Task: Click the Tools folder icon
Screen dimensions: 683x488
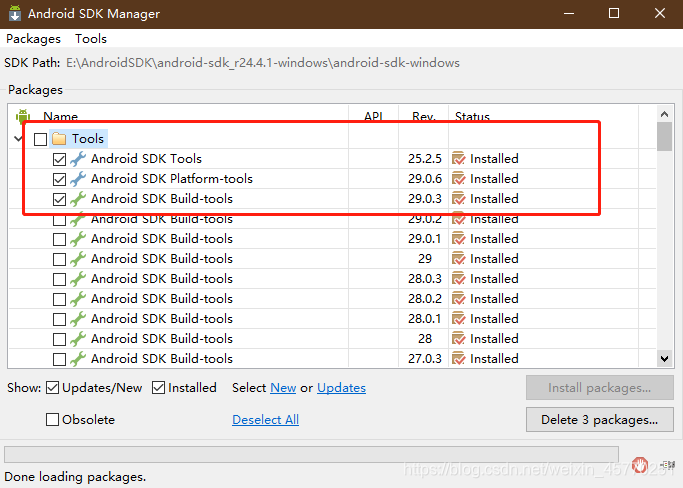Action: tap(59, 139)
